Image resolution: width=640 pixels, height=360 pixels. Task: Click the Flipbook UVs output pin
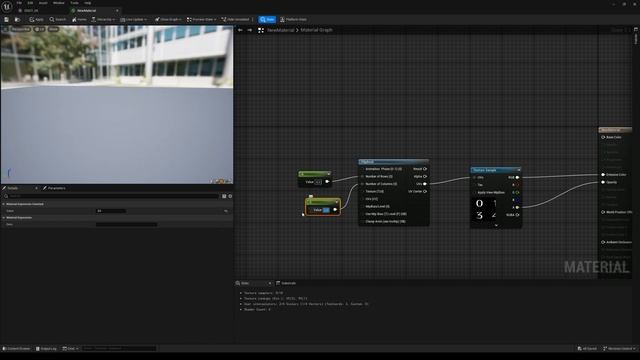[425, 184]
